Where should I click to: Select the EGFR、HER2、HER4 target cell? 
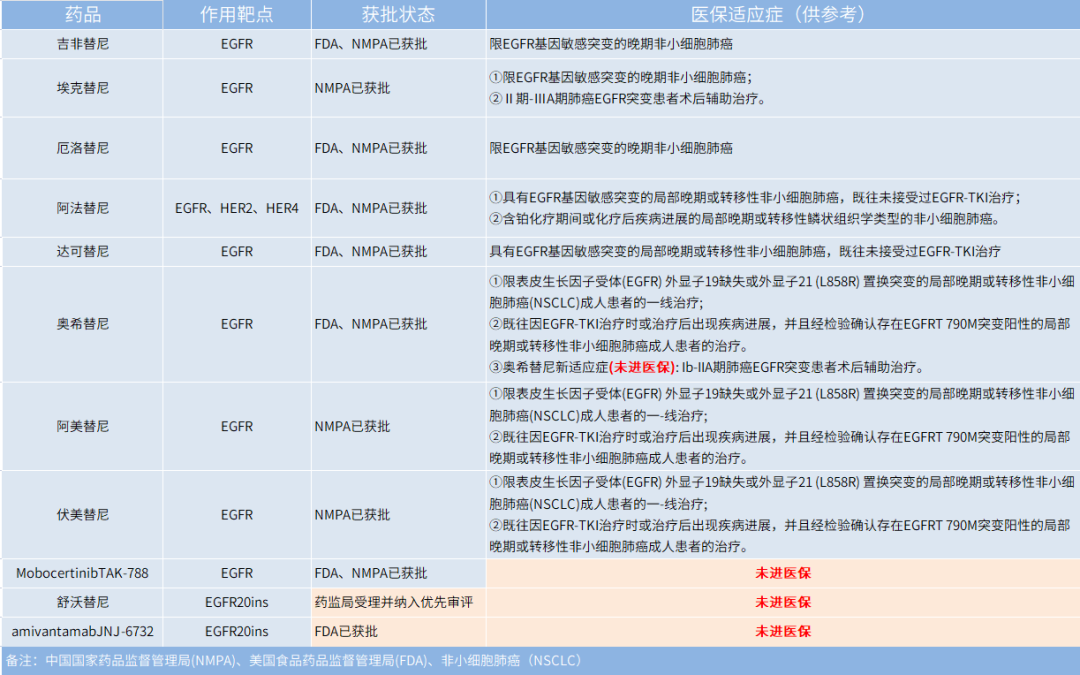click(238, 208)
